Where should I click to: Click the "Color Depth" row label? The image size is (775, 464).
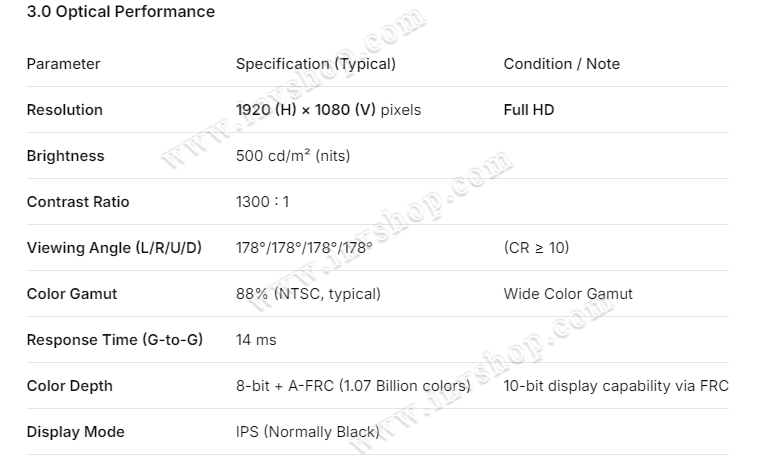click(x=69, y=386)
